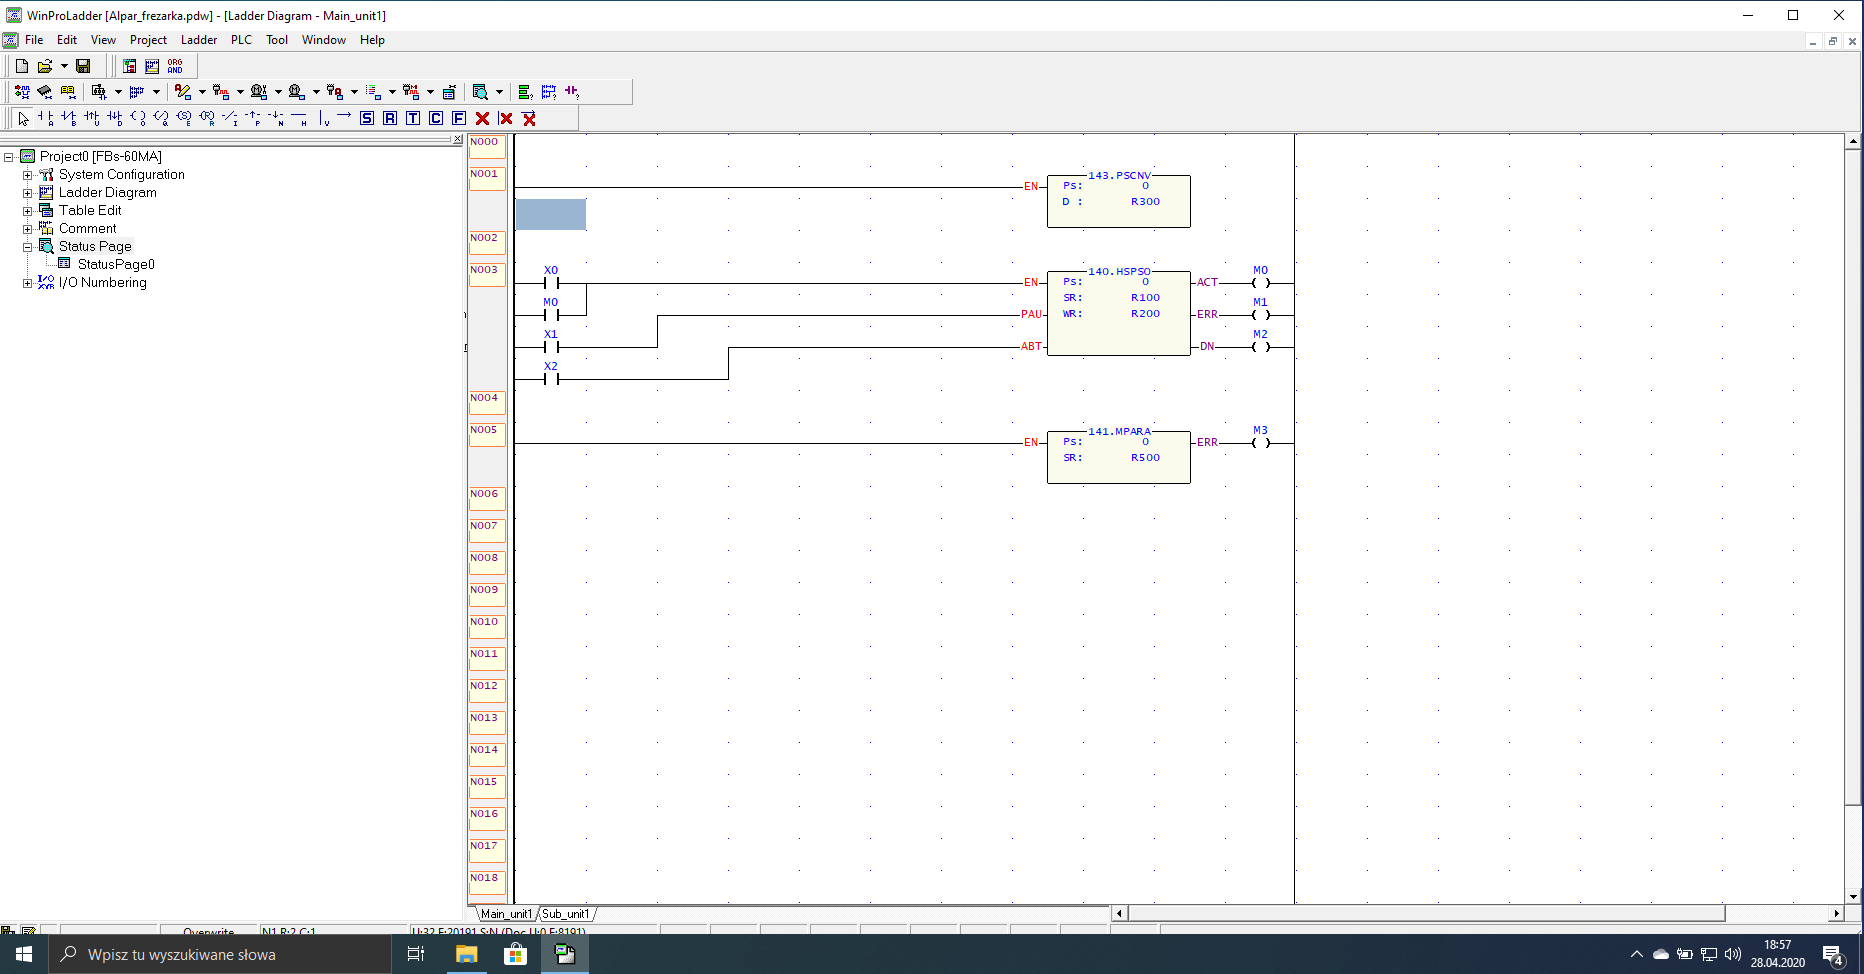Select the N003 network label
This screenshot has width=1864, height=974.
[x=487, y=275]
